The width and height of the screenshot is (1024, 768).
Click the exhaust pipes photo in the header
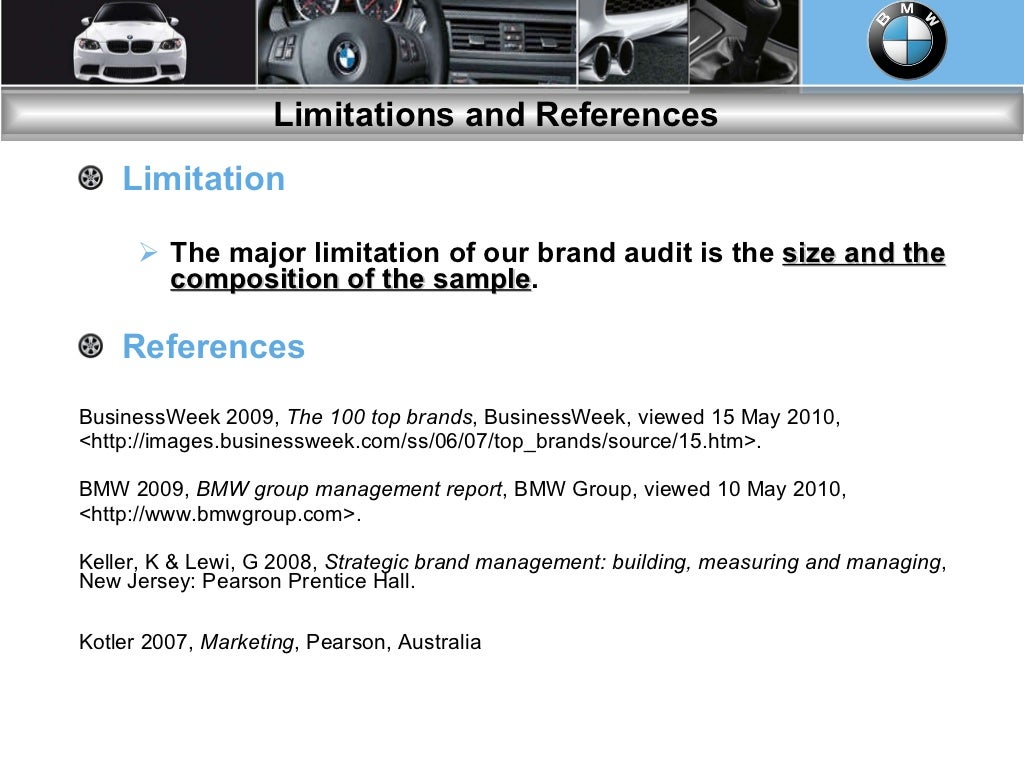[632, 42]
